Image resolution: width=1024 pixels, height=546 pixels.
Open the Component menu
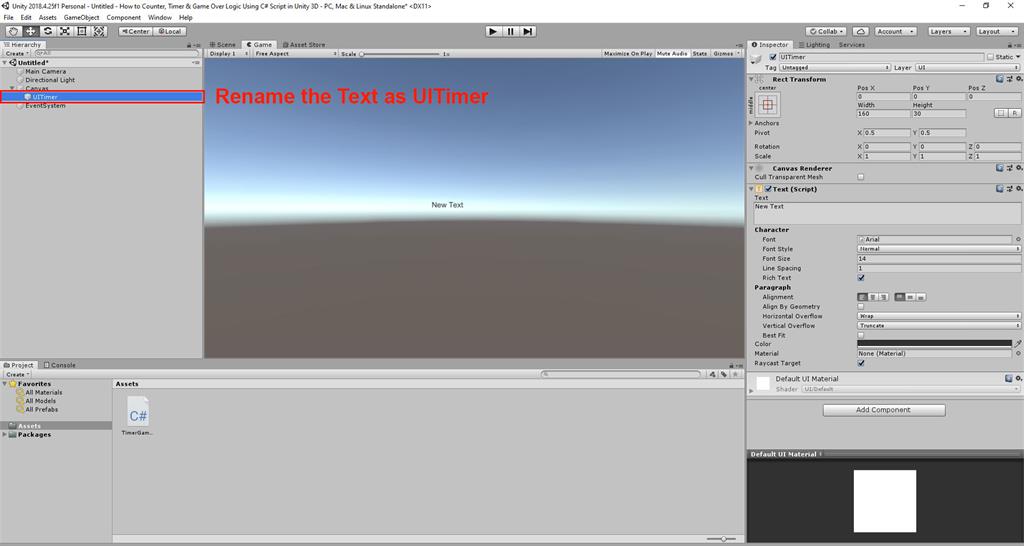coord(123,18)
